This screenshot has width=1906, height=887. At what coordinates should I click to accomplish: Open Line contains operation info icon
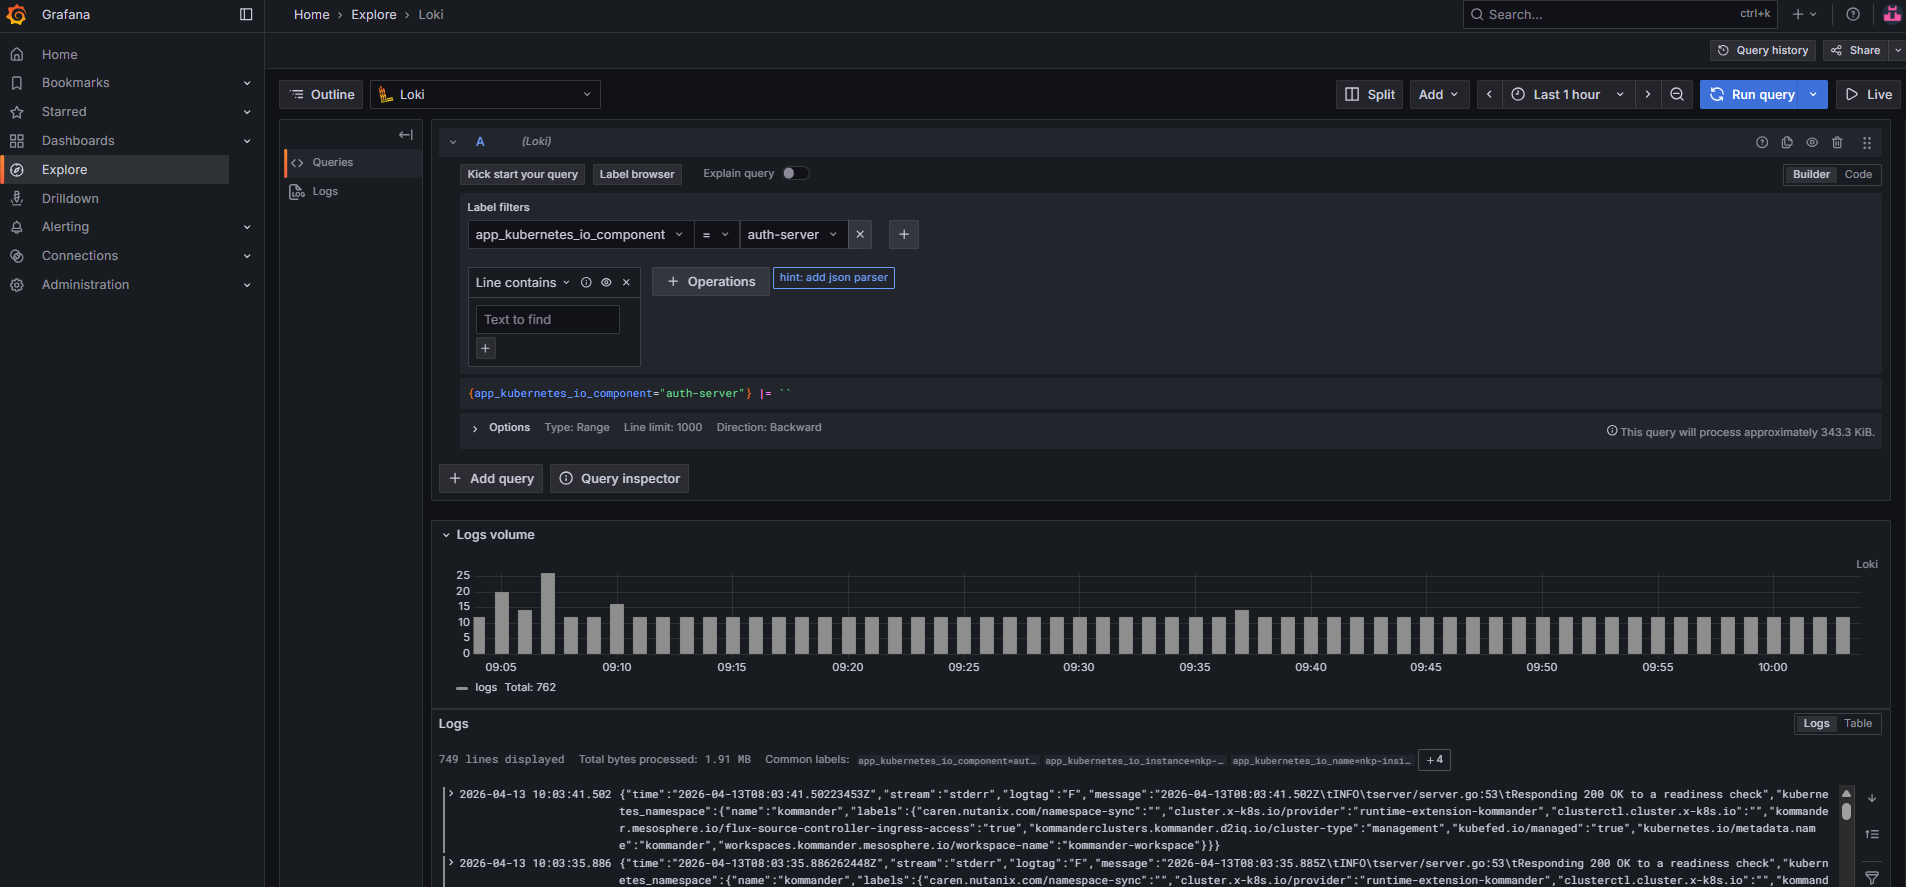[586, 283]
